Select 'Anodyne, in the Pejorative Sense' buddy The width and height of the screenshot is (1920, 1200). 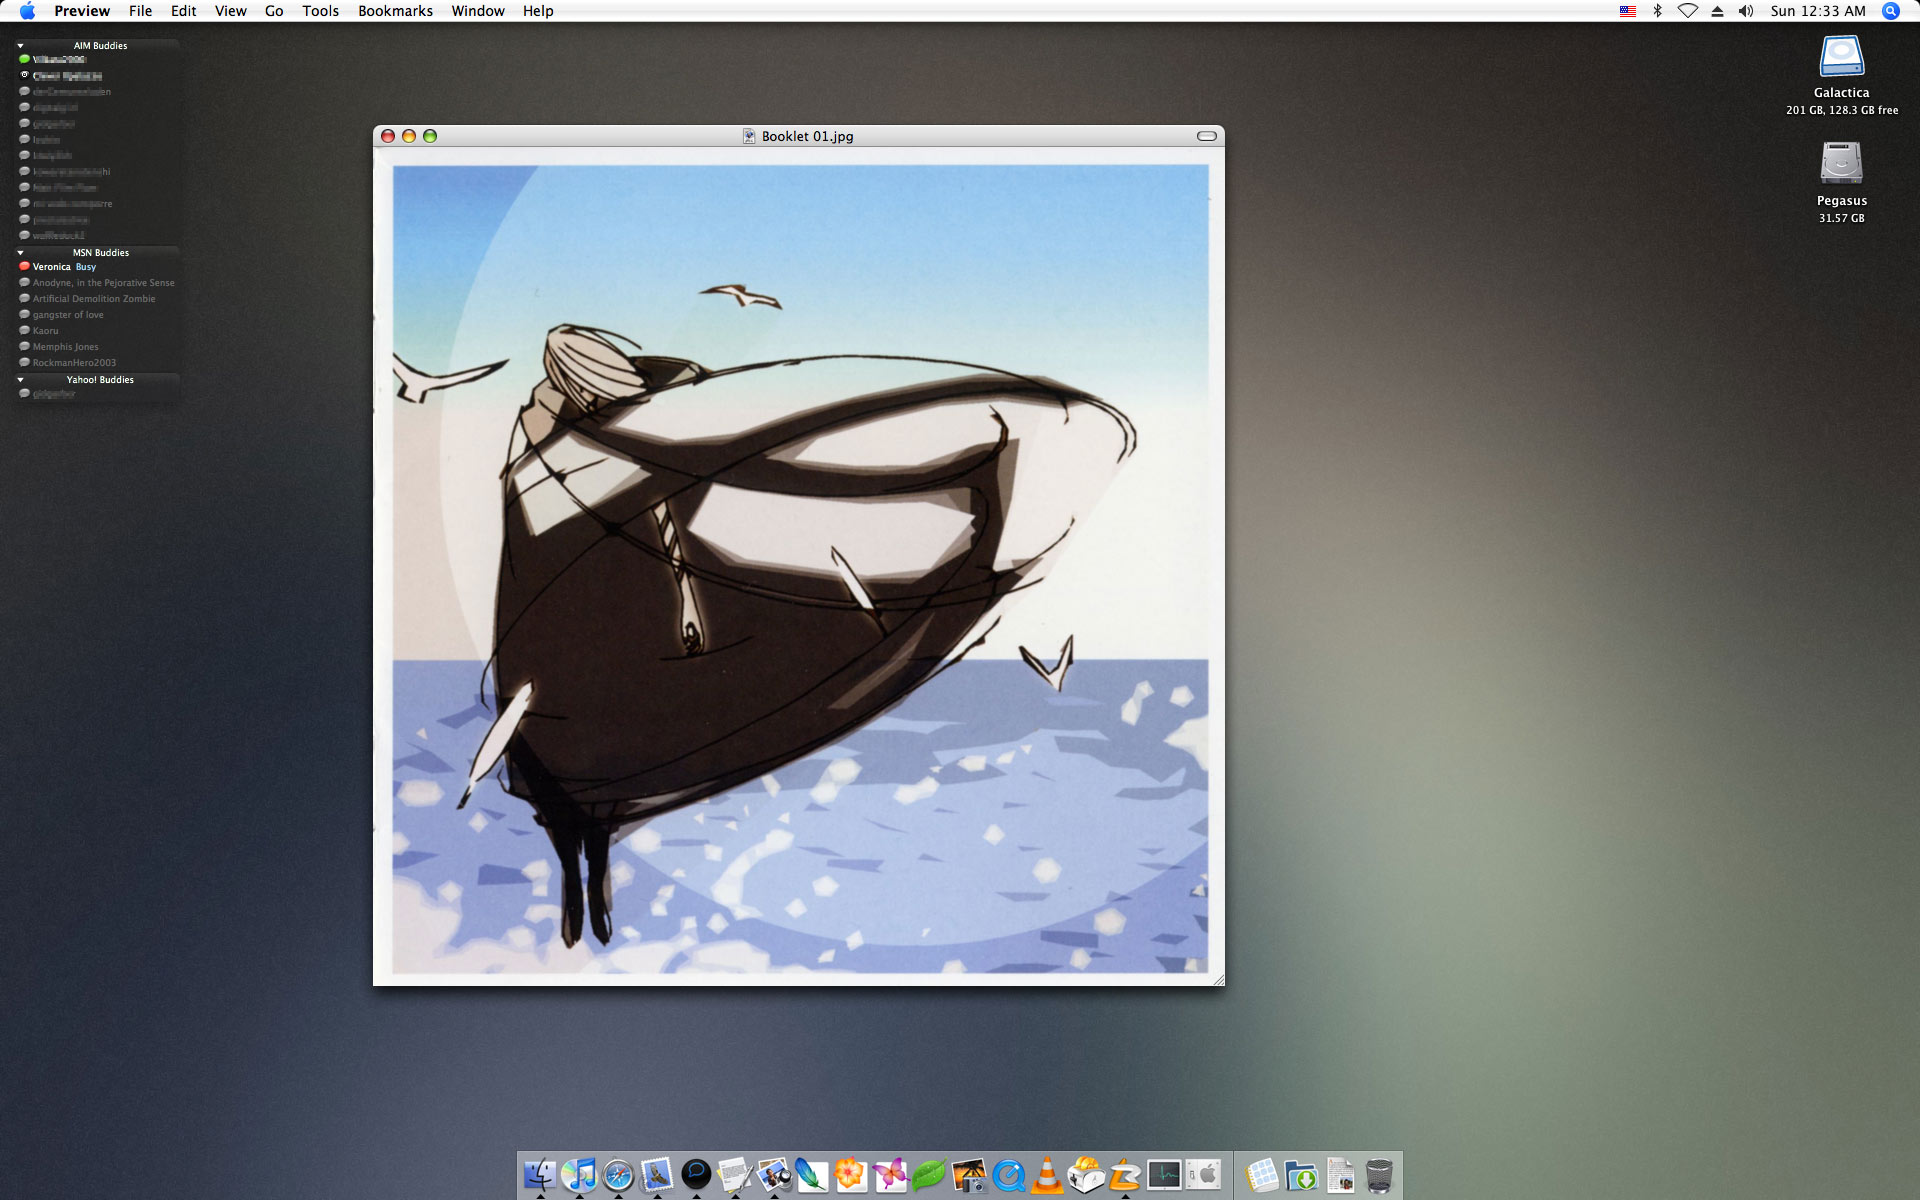(x=97, y=283)
